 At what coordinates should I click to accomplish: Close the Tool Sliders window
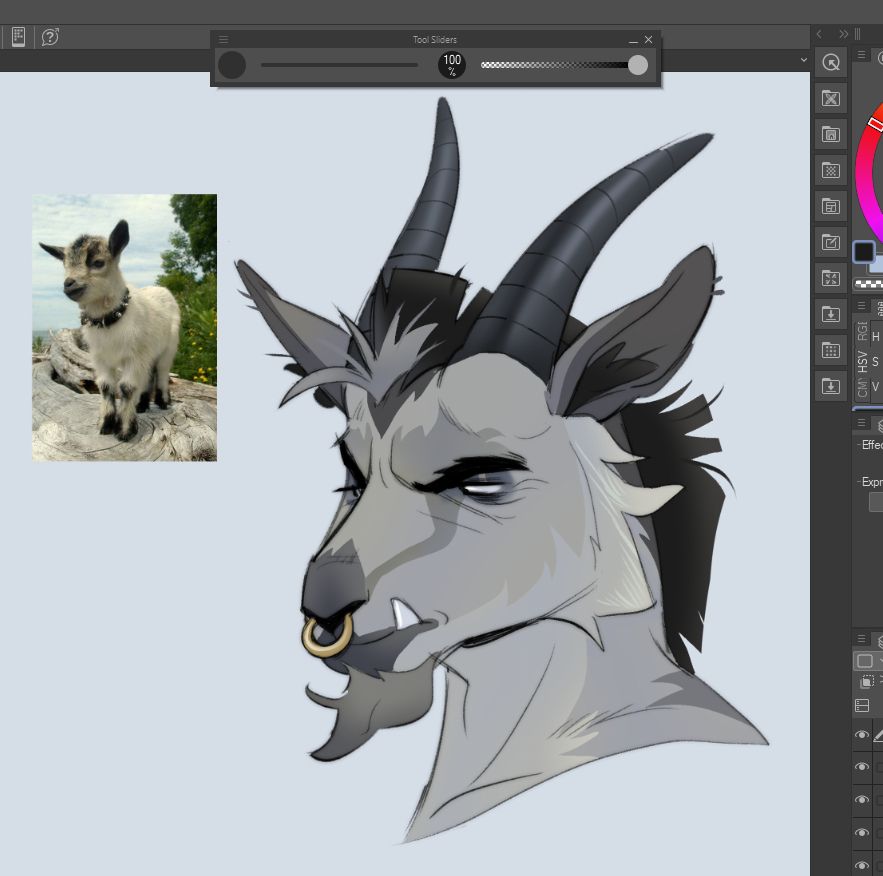tap(649, 39)
